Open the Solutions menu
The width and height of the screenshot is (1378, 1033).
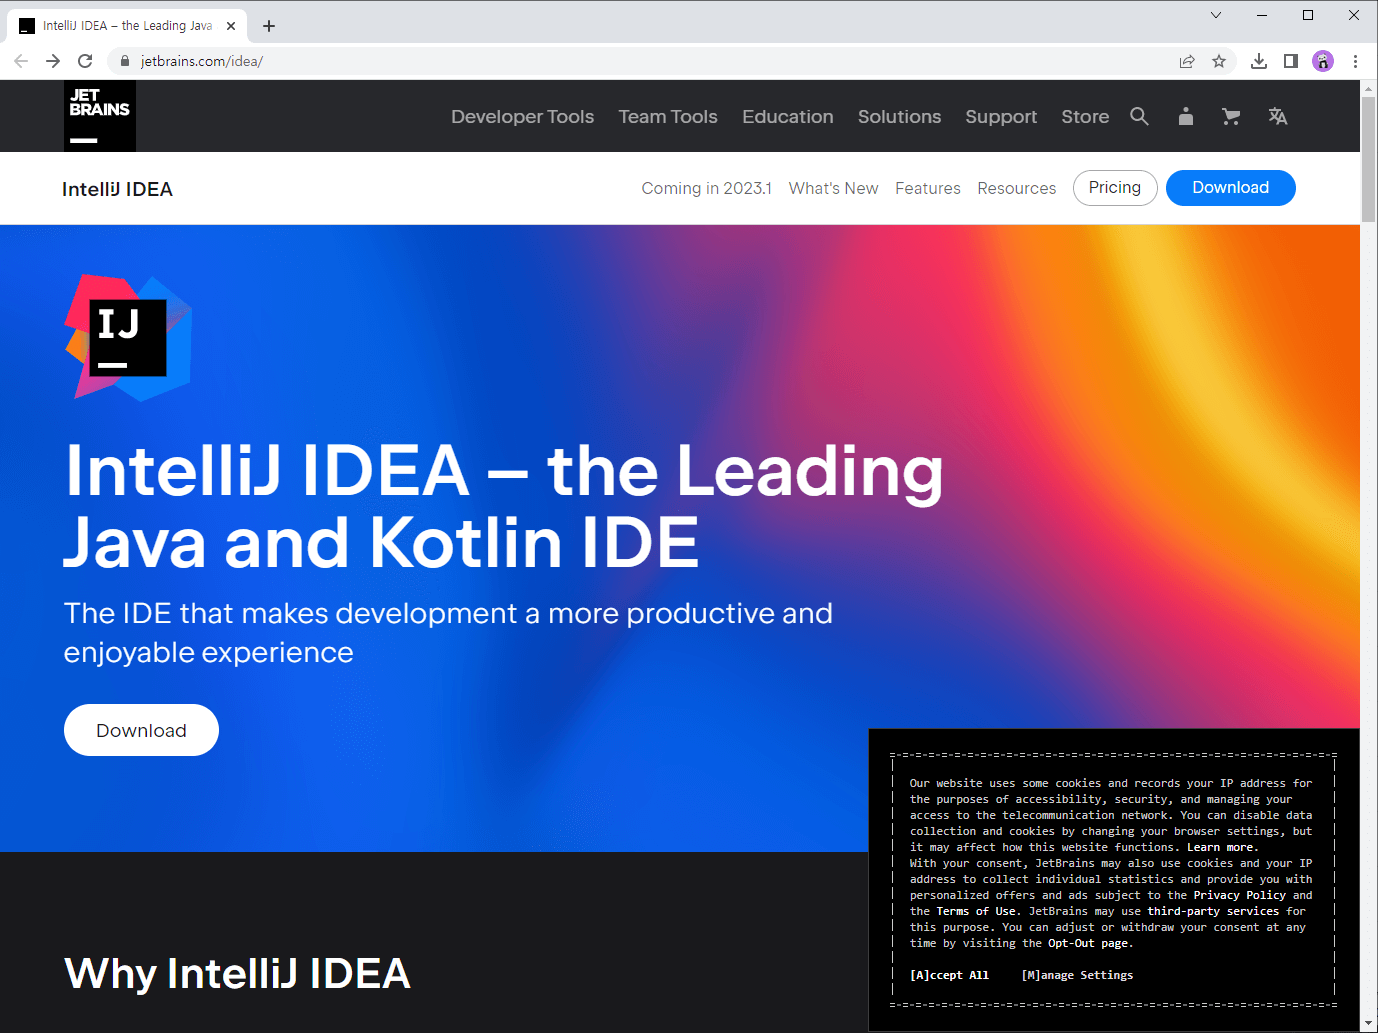coord(899,116)
